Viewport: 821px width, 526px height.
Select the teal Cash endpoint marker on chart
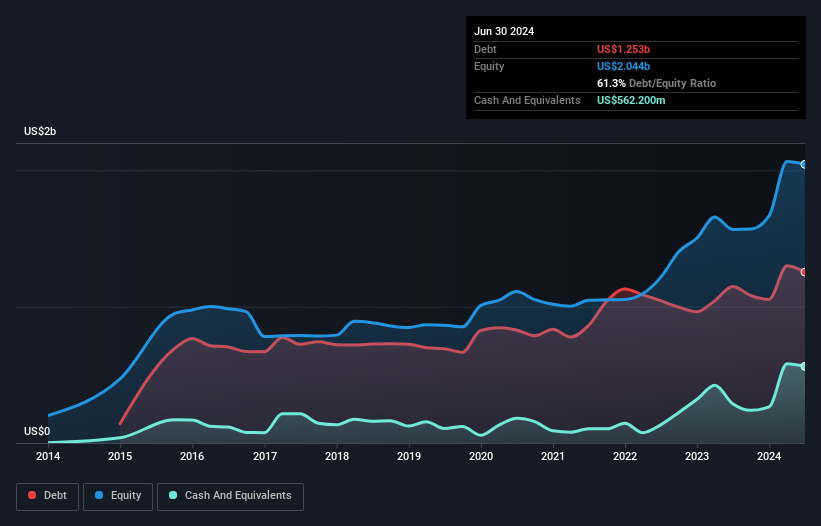pos(803,366)
